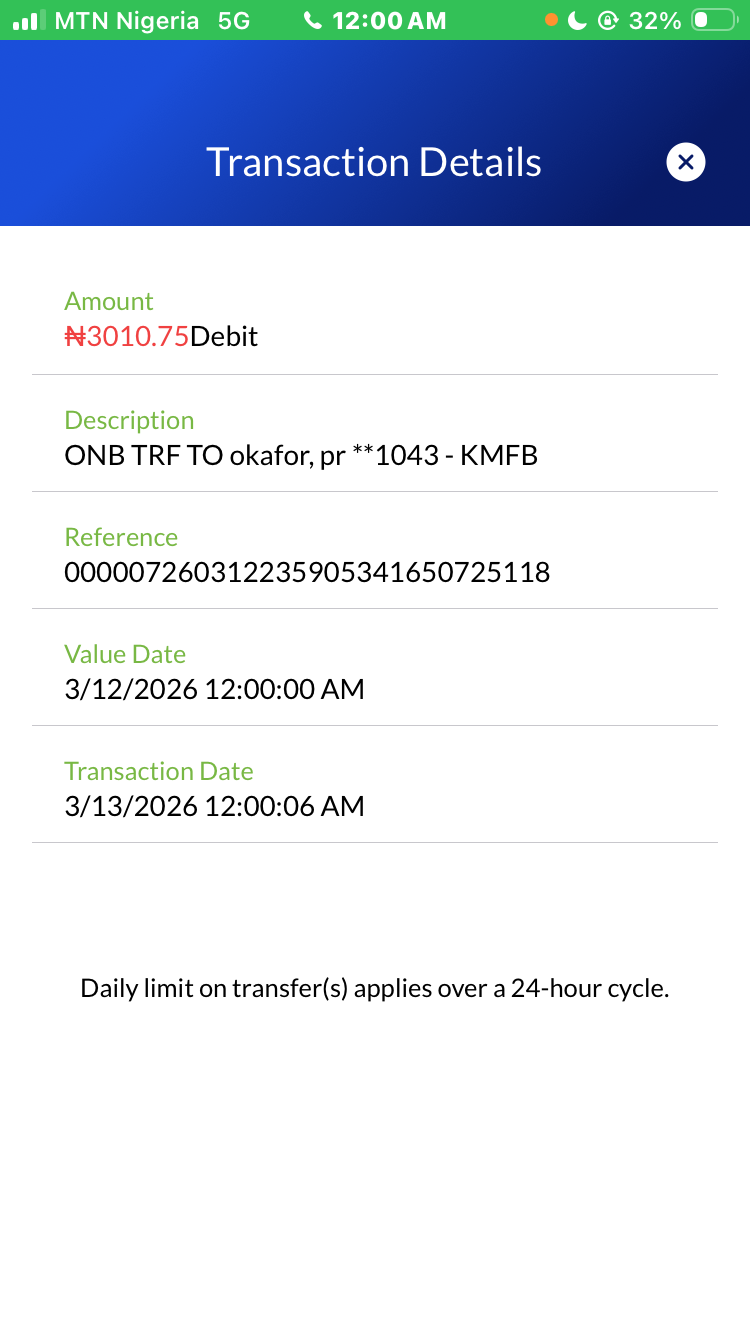
Task: Tap the 12:00 AM status bar clock
Action: 389,20
